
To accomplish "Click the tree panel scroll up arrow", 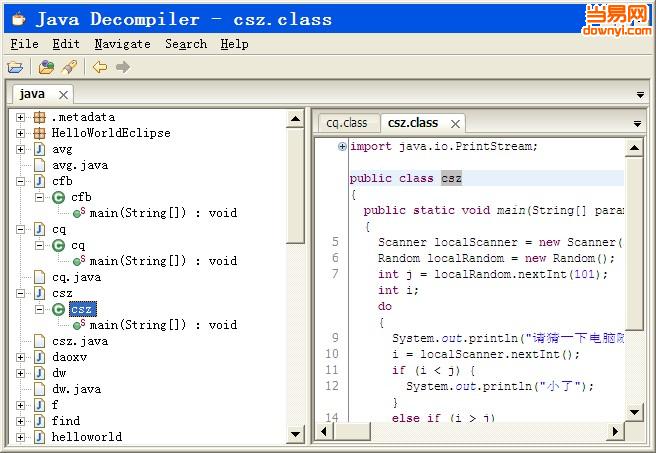I will (295, 119).
